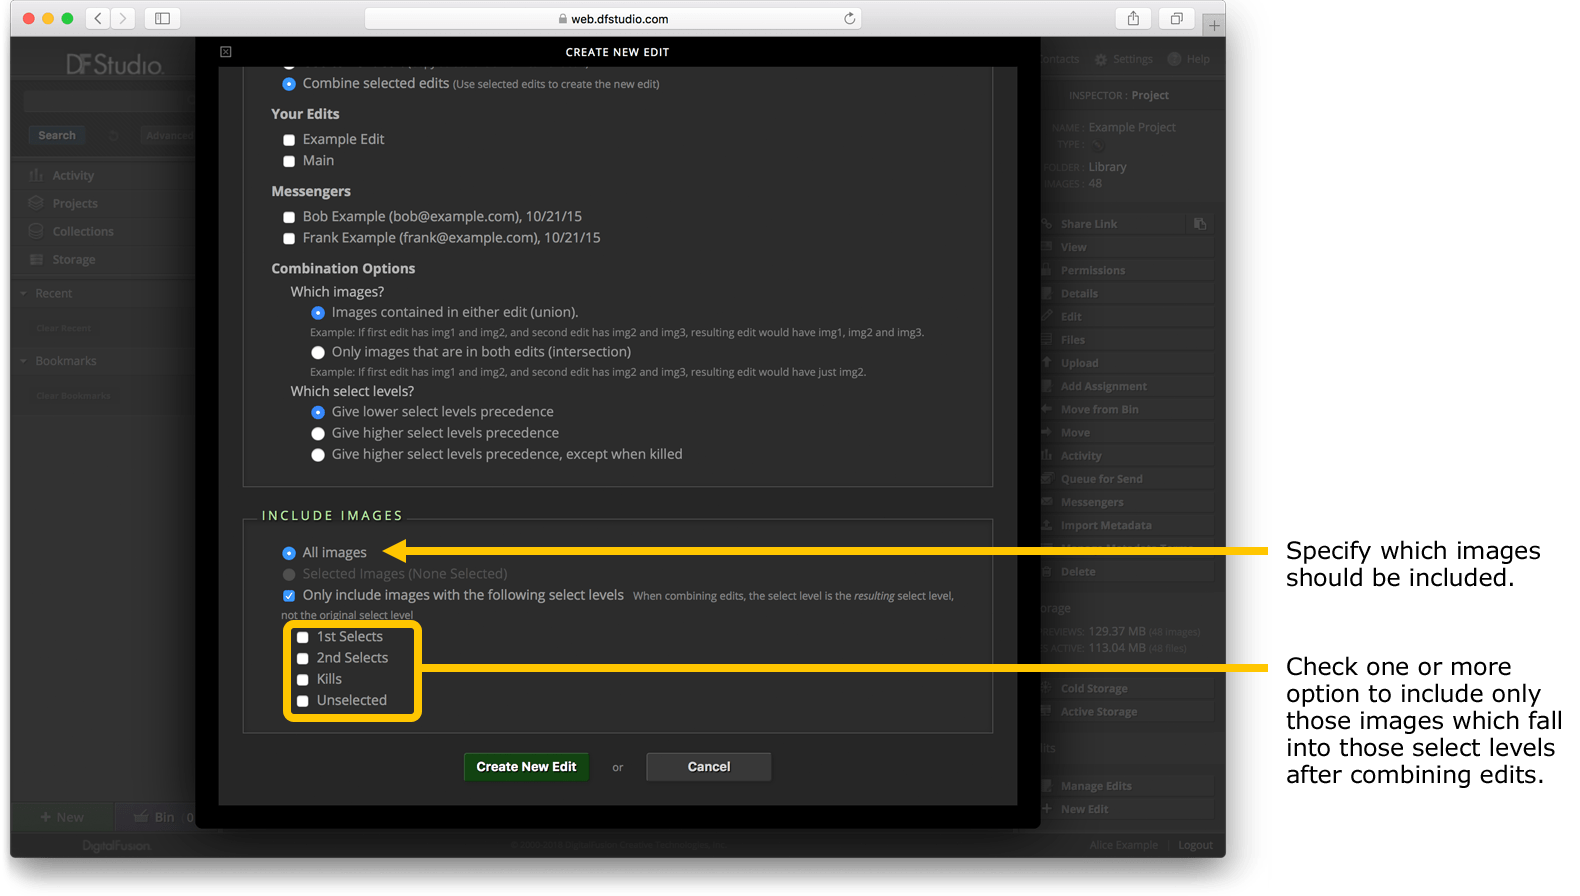The image size is (1580, 896).
Task: Select Only images in both edits (intersection)
Action: [318, 353]
